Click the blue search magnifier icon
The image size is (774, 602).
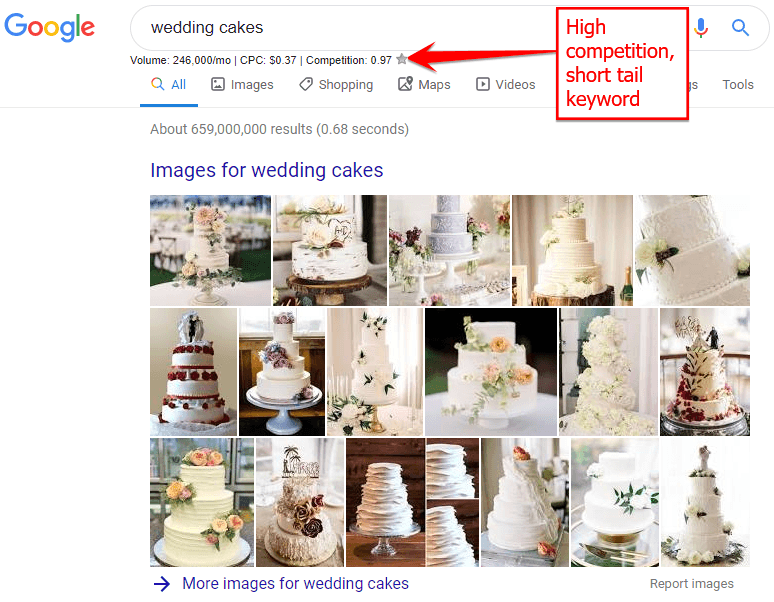740,28
